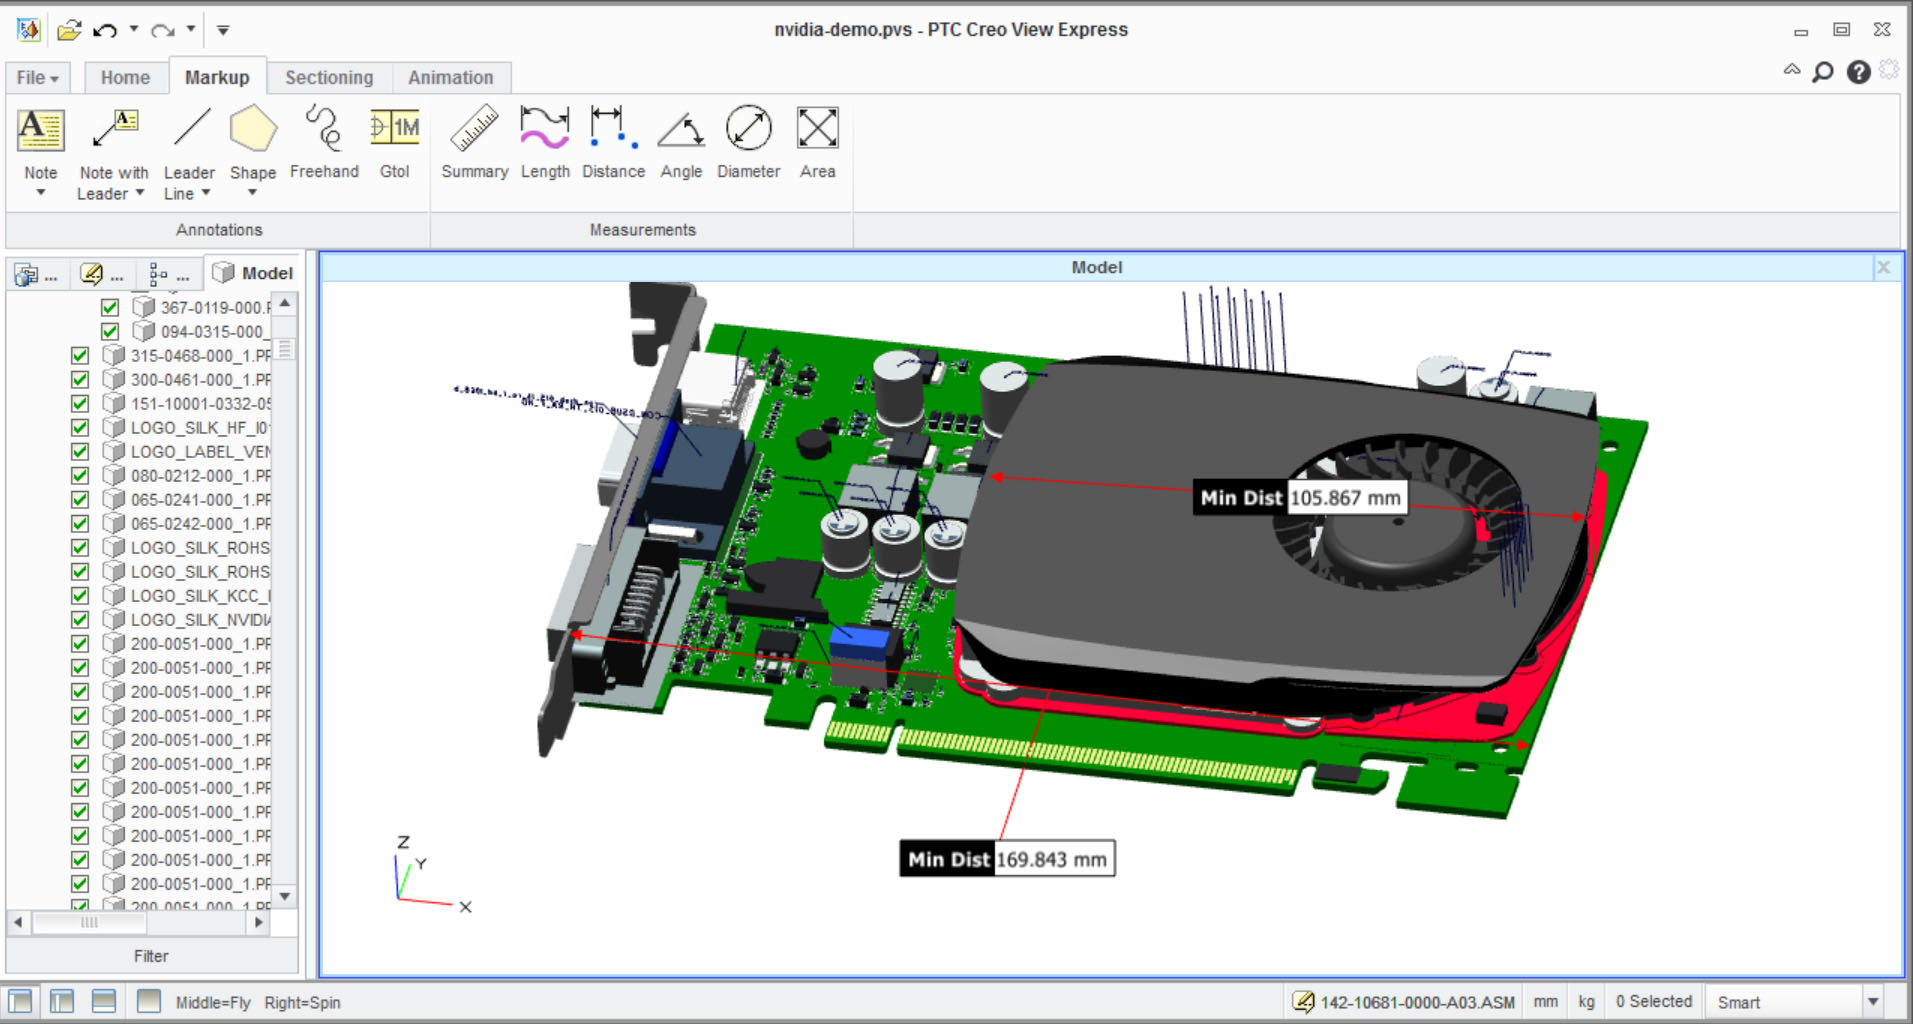Expand the Note with Leader dropdown arrow
The width and height of the screenshot is (1913, 1024).
(140, 193)
